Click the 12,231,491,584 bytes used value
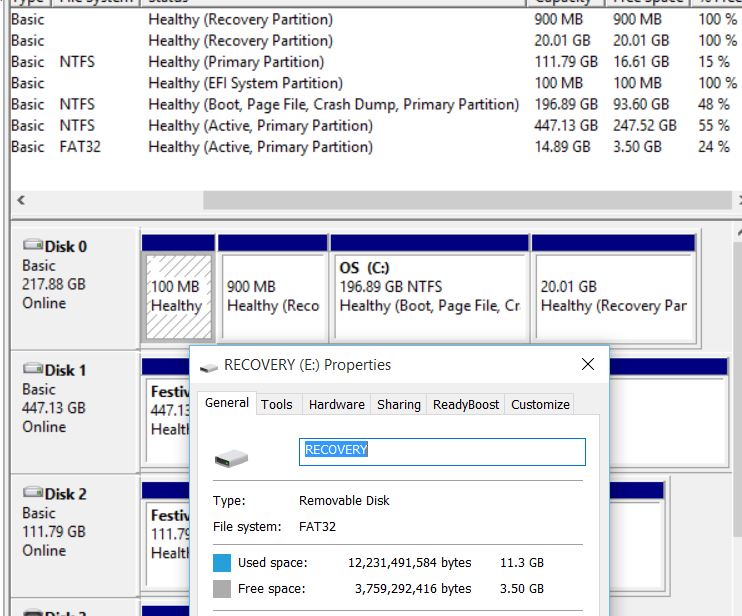Screen dimensions: 742x616 [x=409, y=563]
